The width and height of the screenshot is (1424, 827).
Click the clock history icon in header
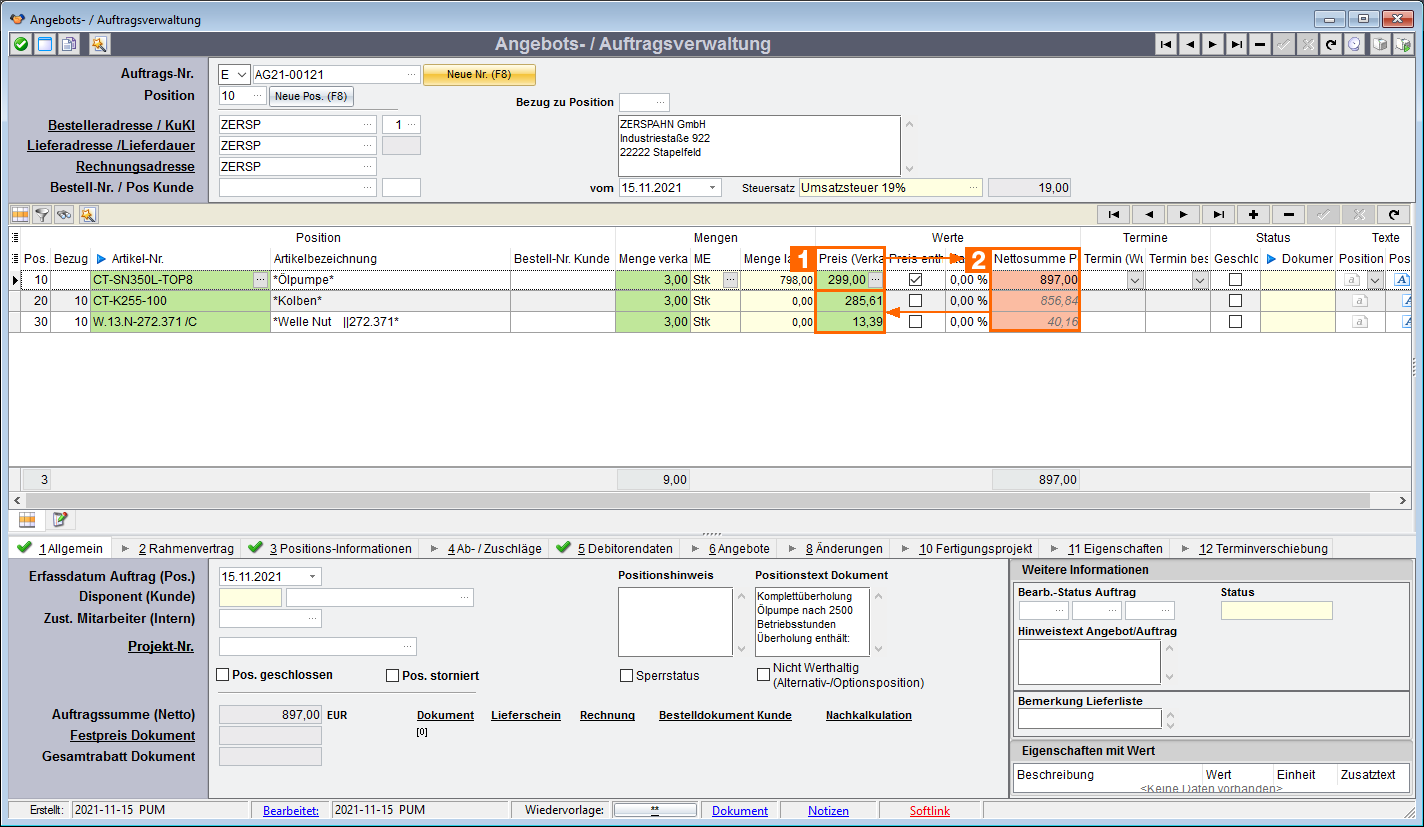point(1354,44)
